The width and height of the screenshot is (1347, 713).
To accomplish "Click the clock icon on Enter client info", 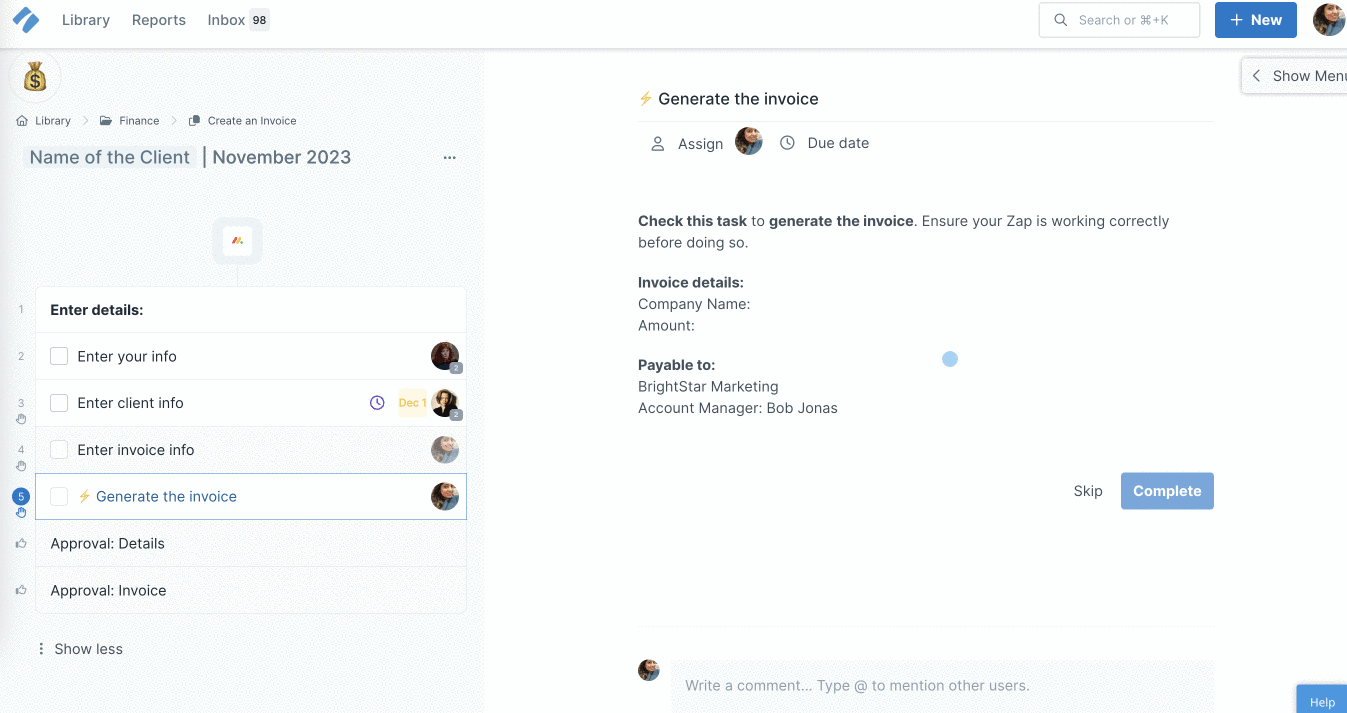I will tap(377, 403).
